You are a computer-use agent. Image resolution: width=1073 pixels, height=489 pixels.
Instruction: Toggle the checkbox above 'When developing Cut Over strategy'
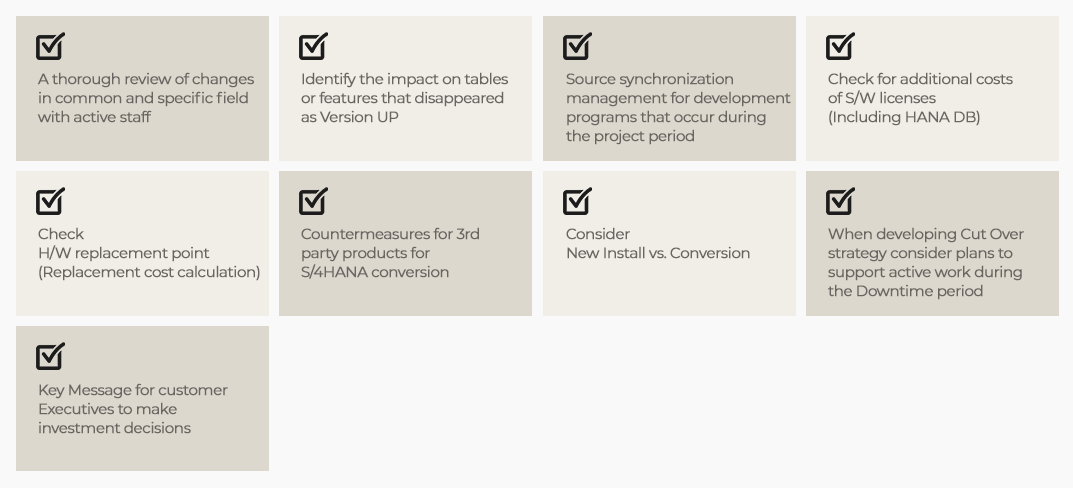840,202
